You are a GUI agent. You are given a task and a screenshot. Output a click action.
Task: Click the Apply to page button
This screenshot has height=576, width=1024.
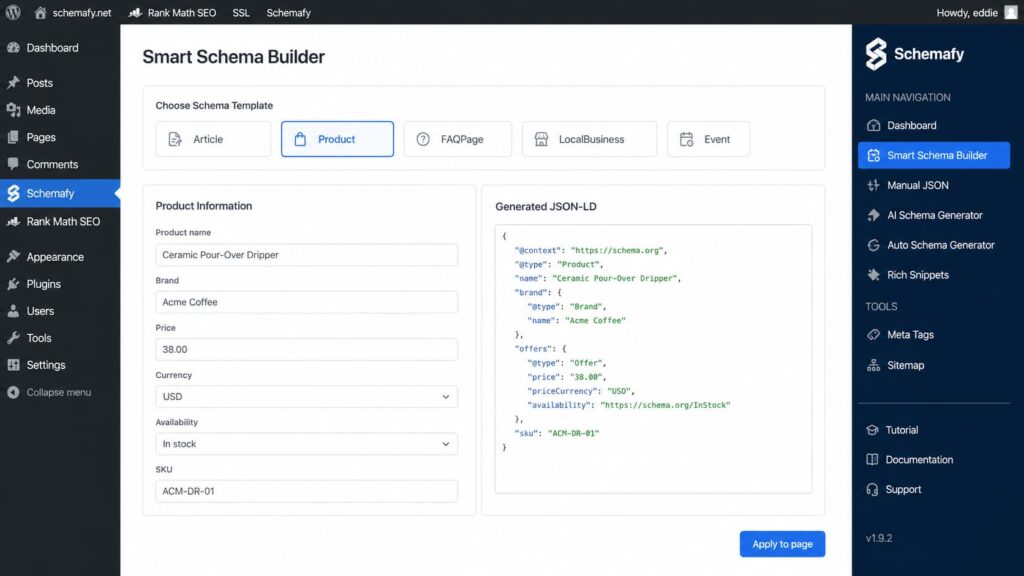point(782,544)
